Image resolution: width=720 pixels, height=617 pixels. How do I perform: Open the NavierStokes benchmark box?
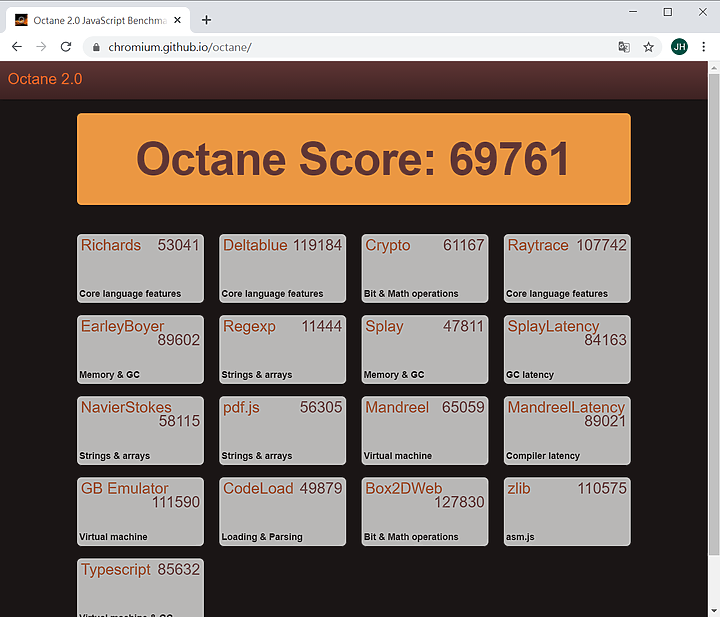coord(140,431)
